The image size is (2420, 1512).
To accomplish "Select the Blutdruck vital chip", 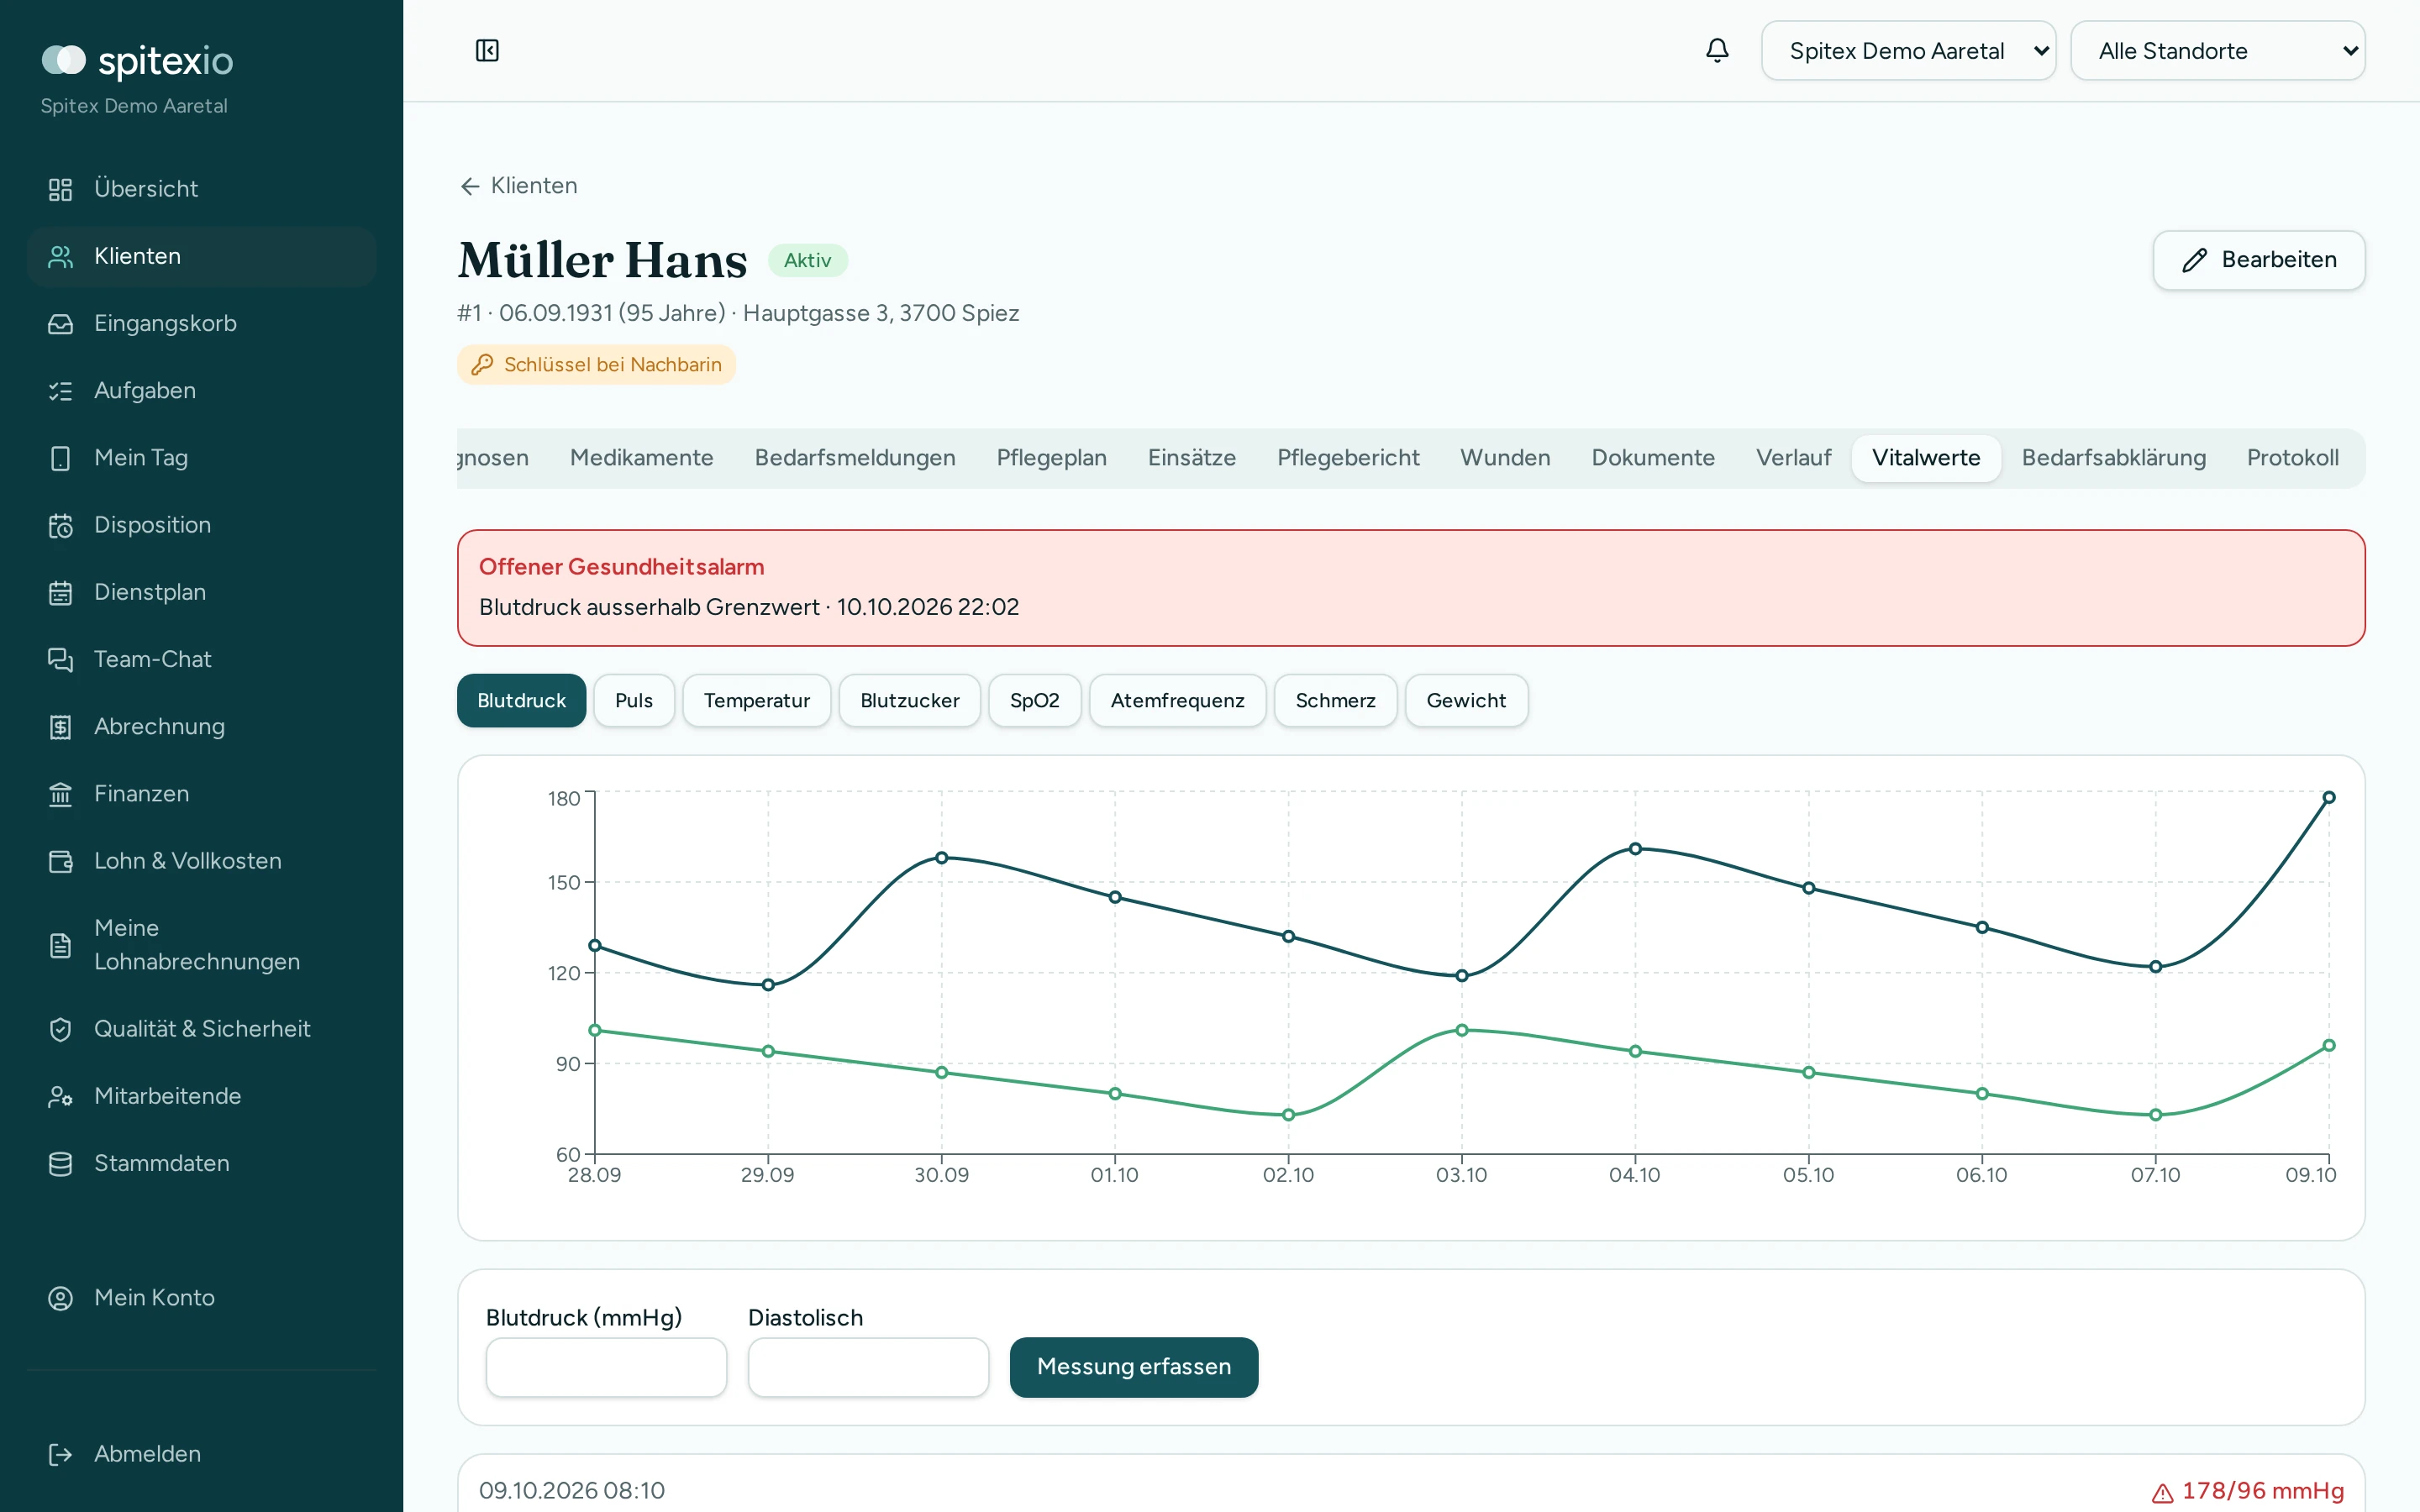I will coord(521,700).
